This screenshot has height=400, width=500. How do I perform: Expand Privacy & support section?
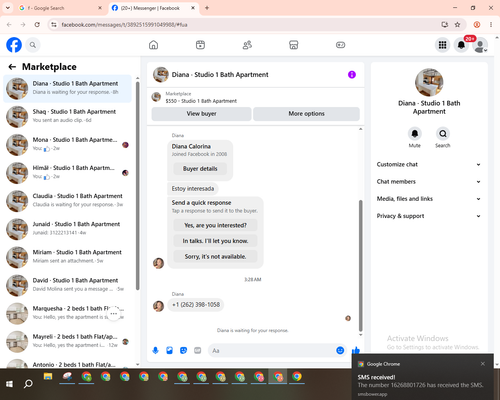[x=429, y=216]
